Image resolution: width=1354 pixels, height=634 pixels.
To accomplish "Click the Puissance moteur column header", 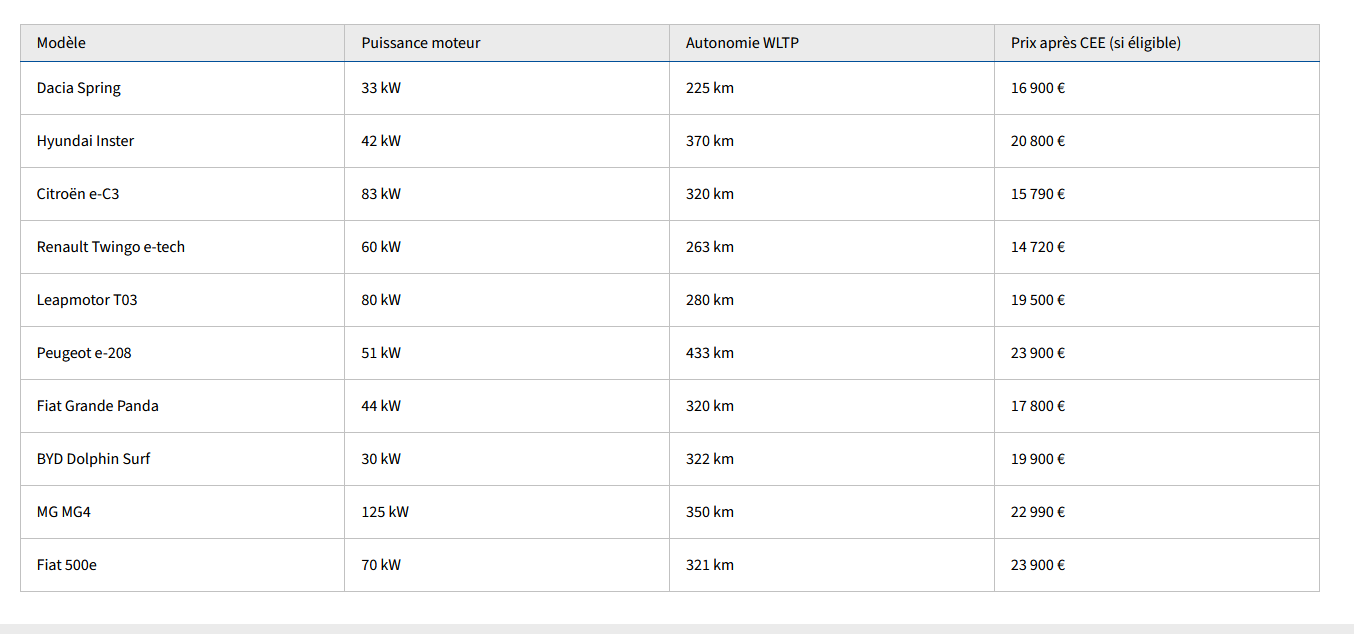I will click(x=420, y=43).
